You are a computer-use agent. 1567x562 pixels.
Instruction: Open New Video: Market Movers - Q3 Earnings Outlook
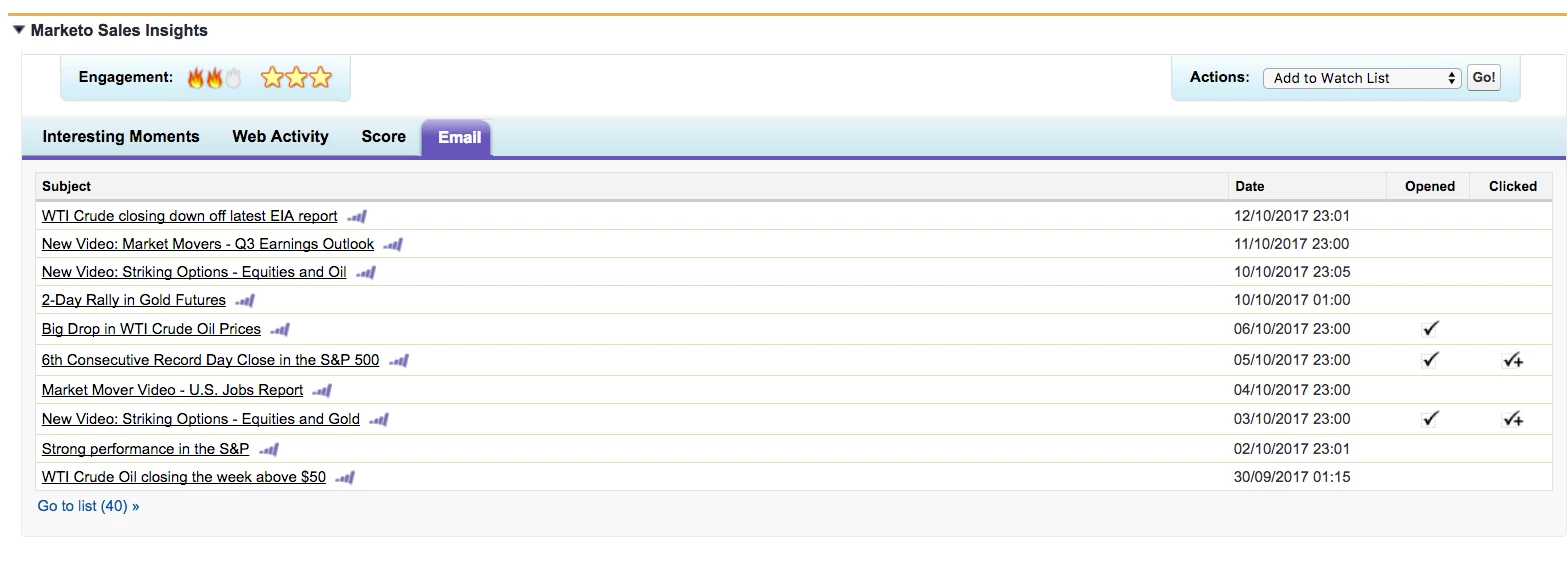coord(208,244)
